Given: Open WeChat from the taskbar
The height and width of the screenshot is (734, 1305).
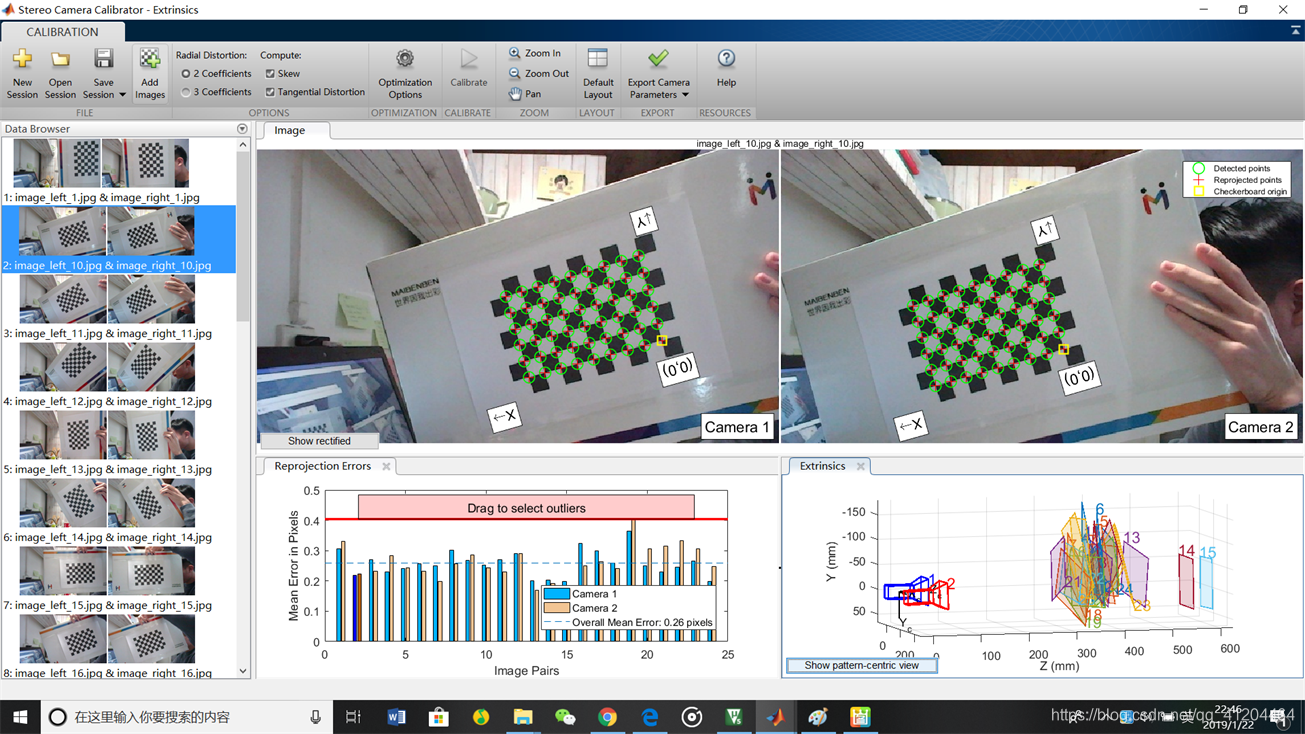Looking at the screenshot, I should [565, 717].
